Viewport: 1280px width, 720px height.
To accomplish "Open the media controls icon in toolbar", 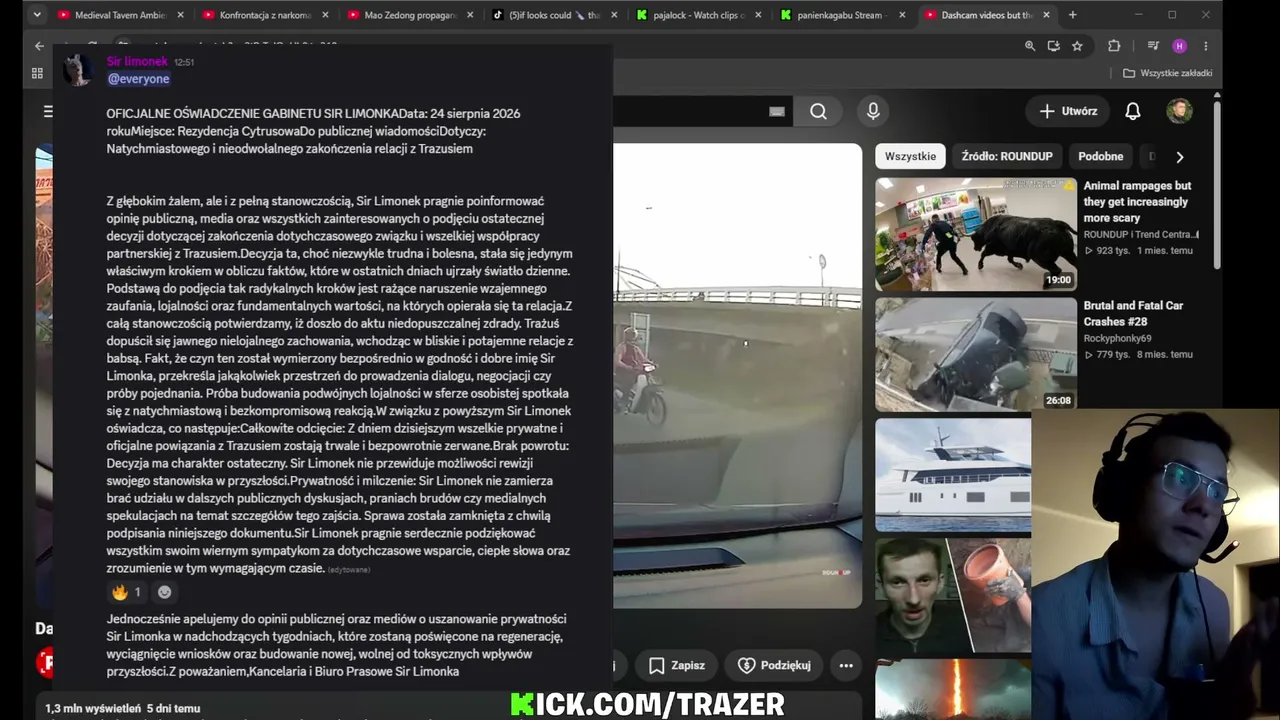I will click(1153, 46).
